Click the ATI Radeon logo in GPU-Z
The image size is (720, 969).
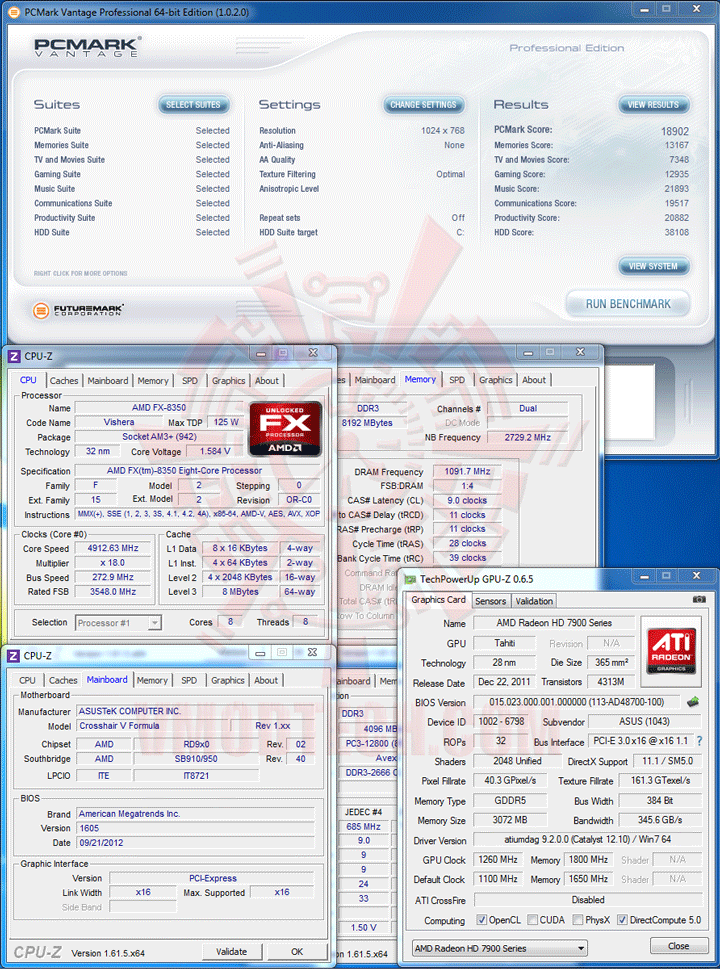[671, 651]
